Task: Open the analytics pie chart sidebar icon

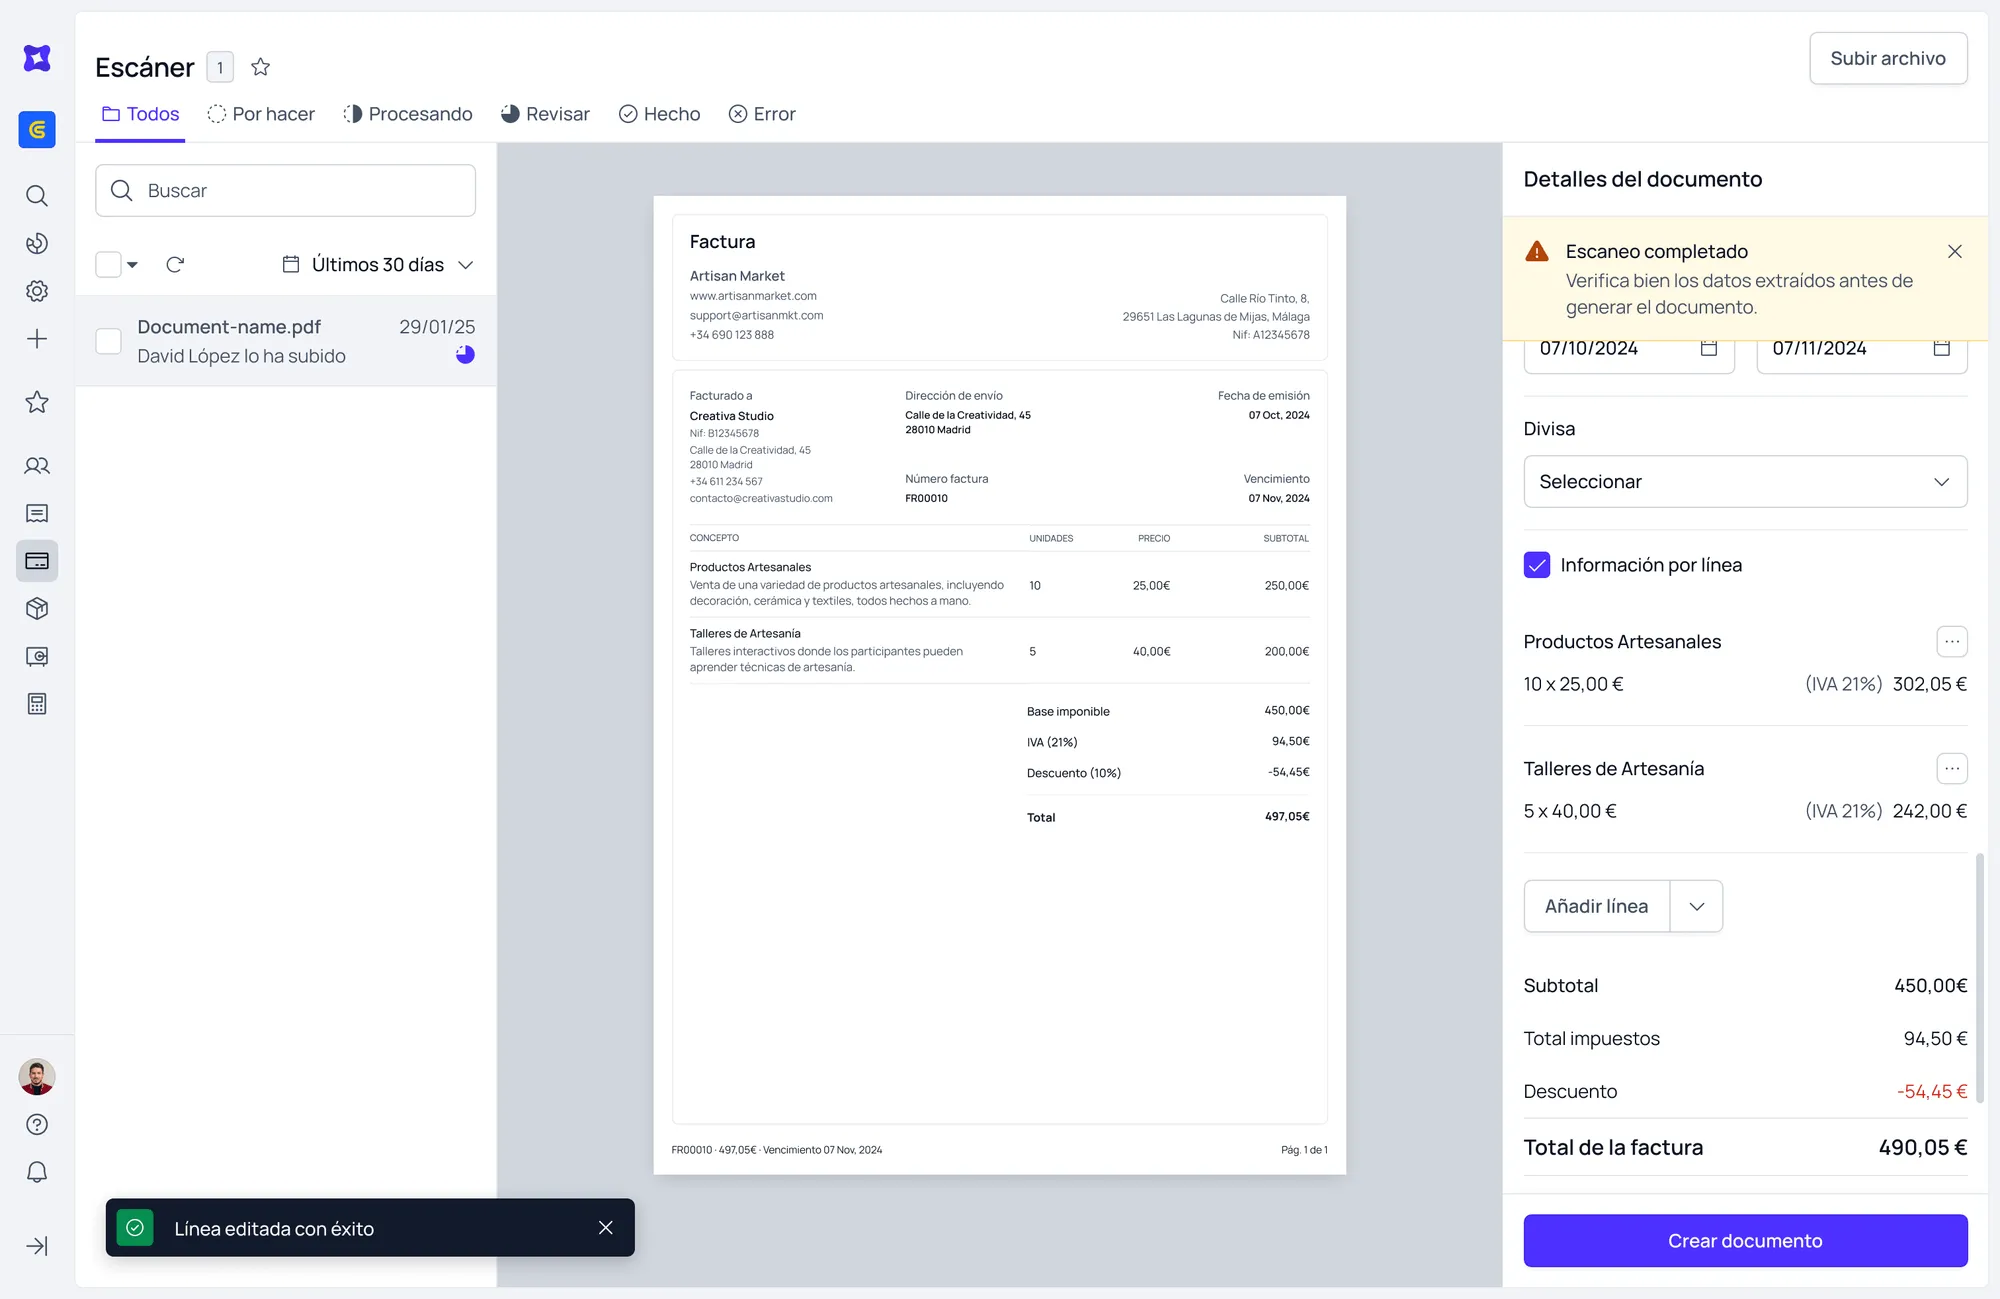Action: click(37, 243)
